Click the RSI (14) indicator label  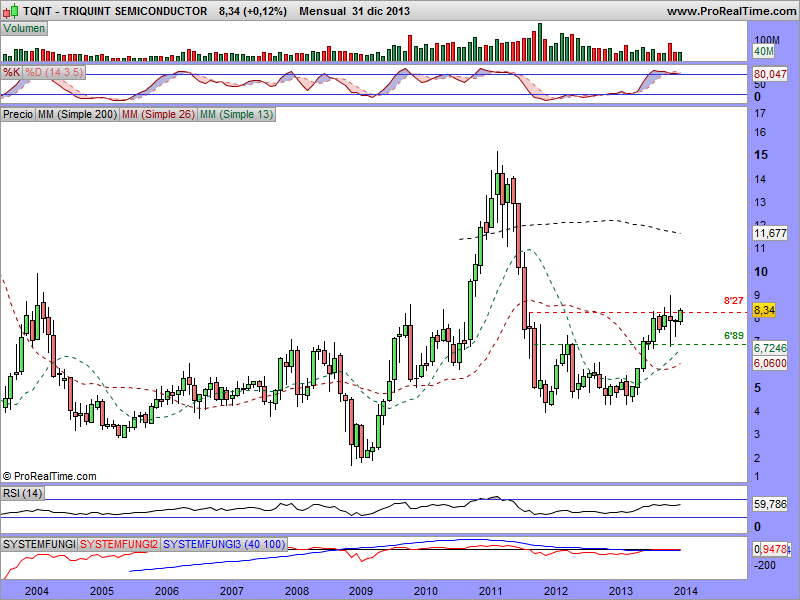22,493
